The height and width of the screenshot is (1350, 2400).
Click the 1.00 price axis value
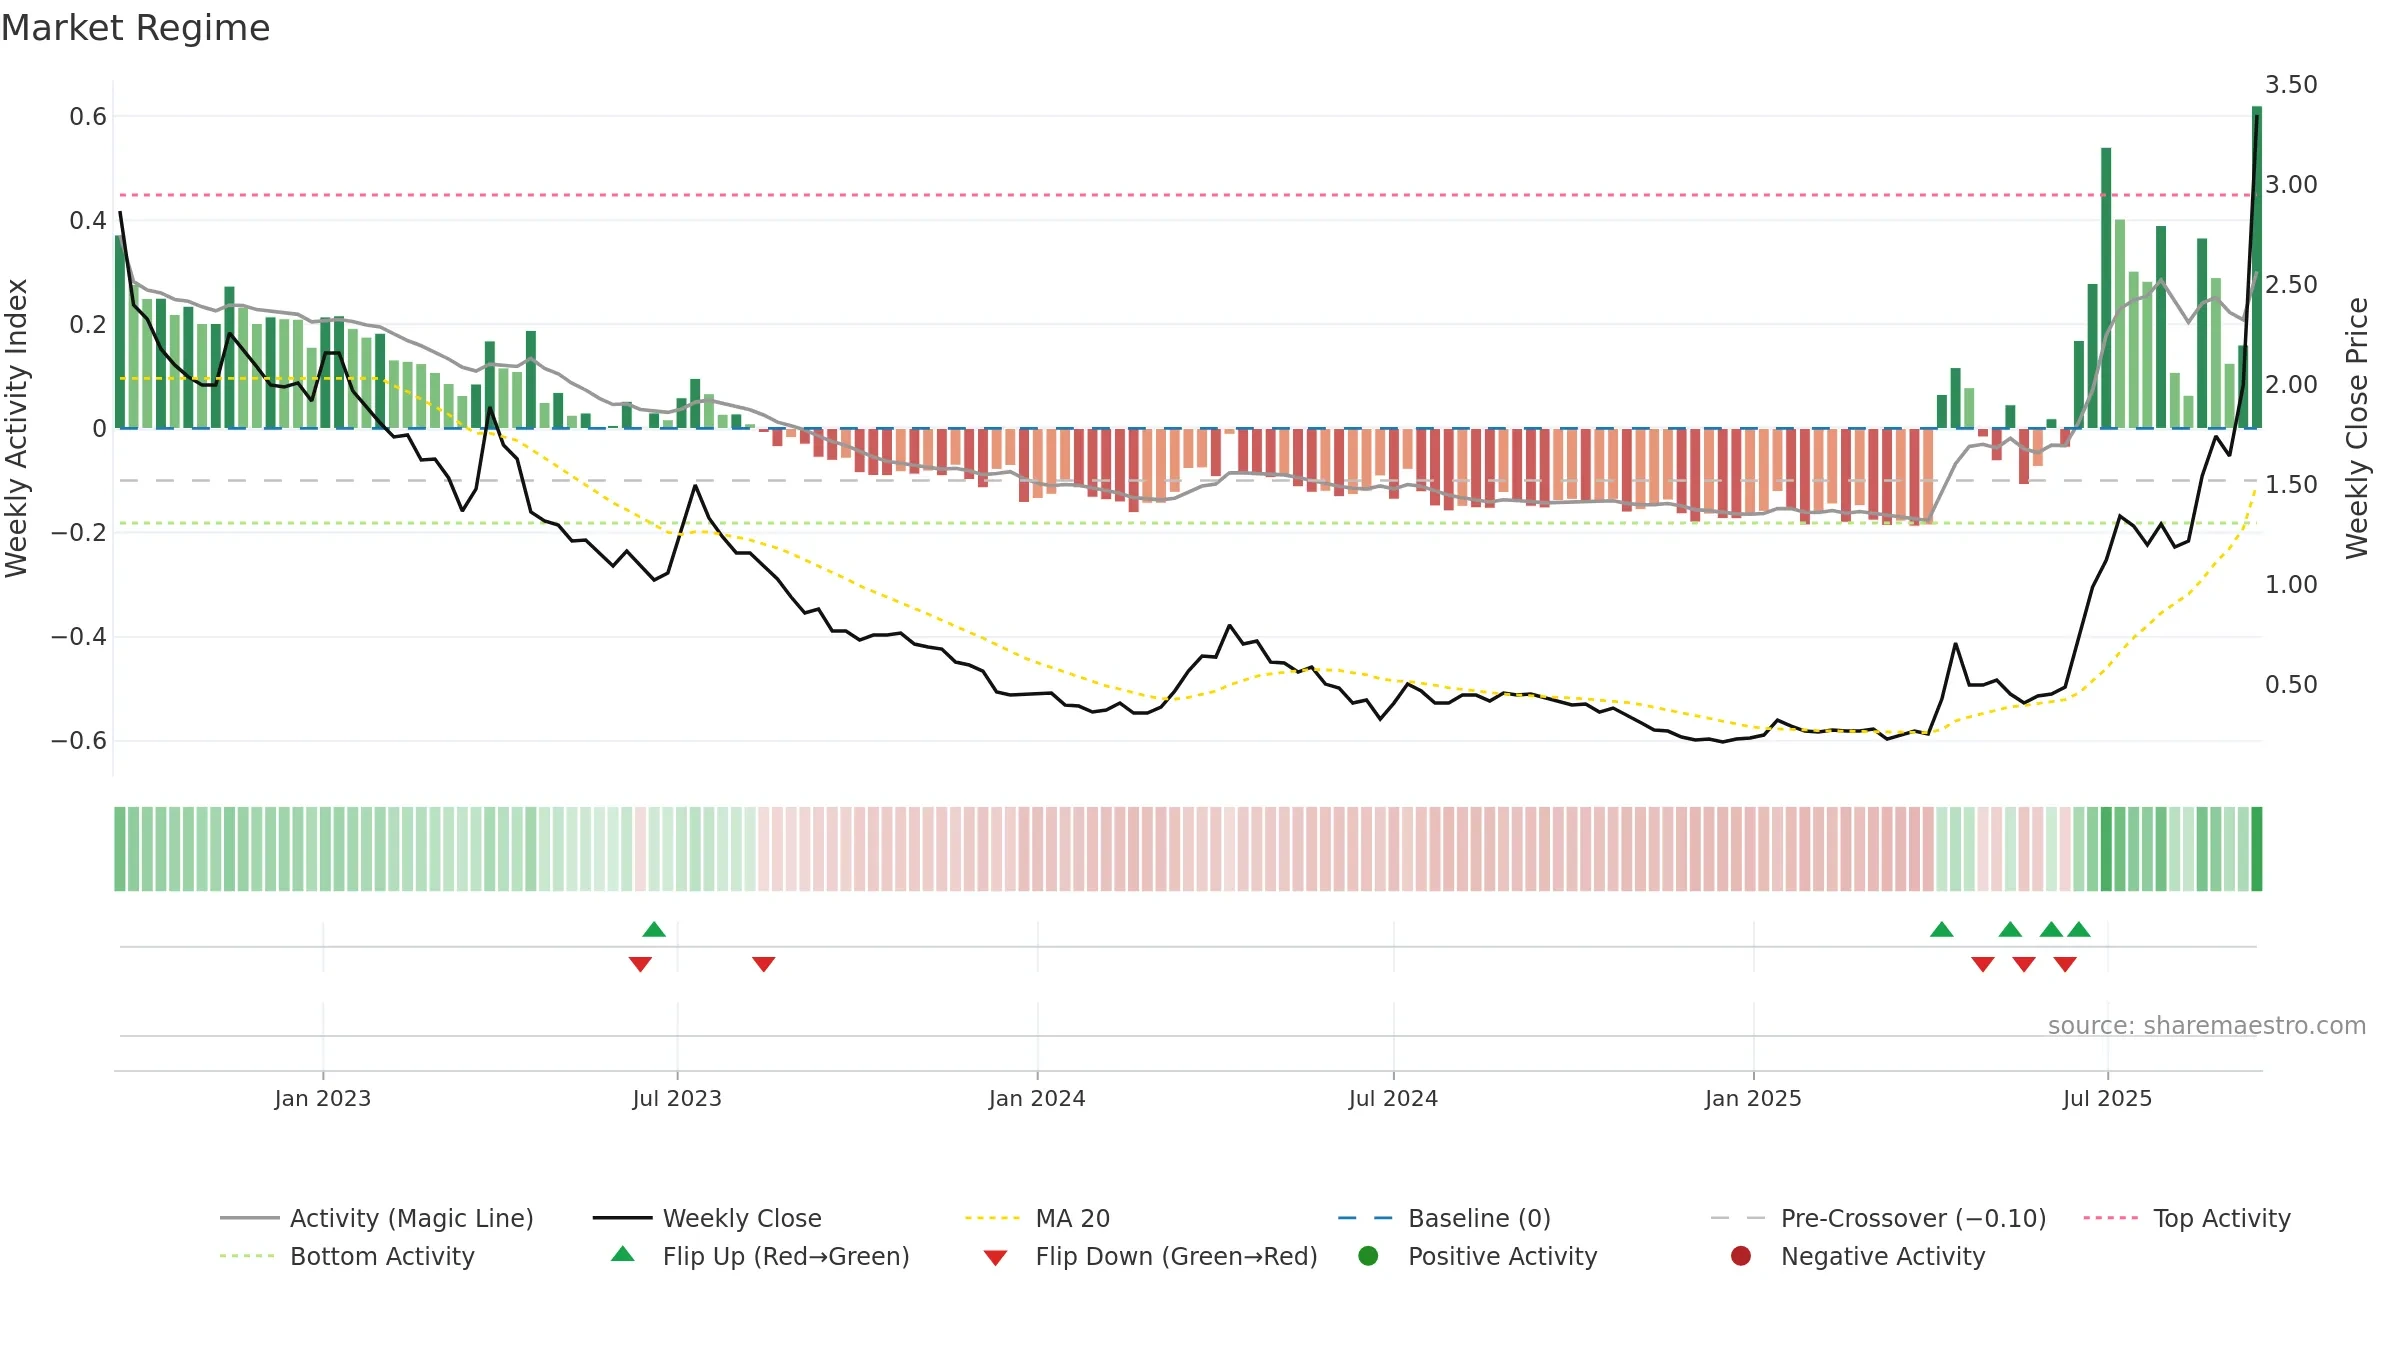(x=2291, y=584)
